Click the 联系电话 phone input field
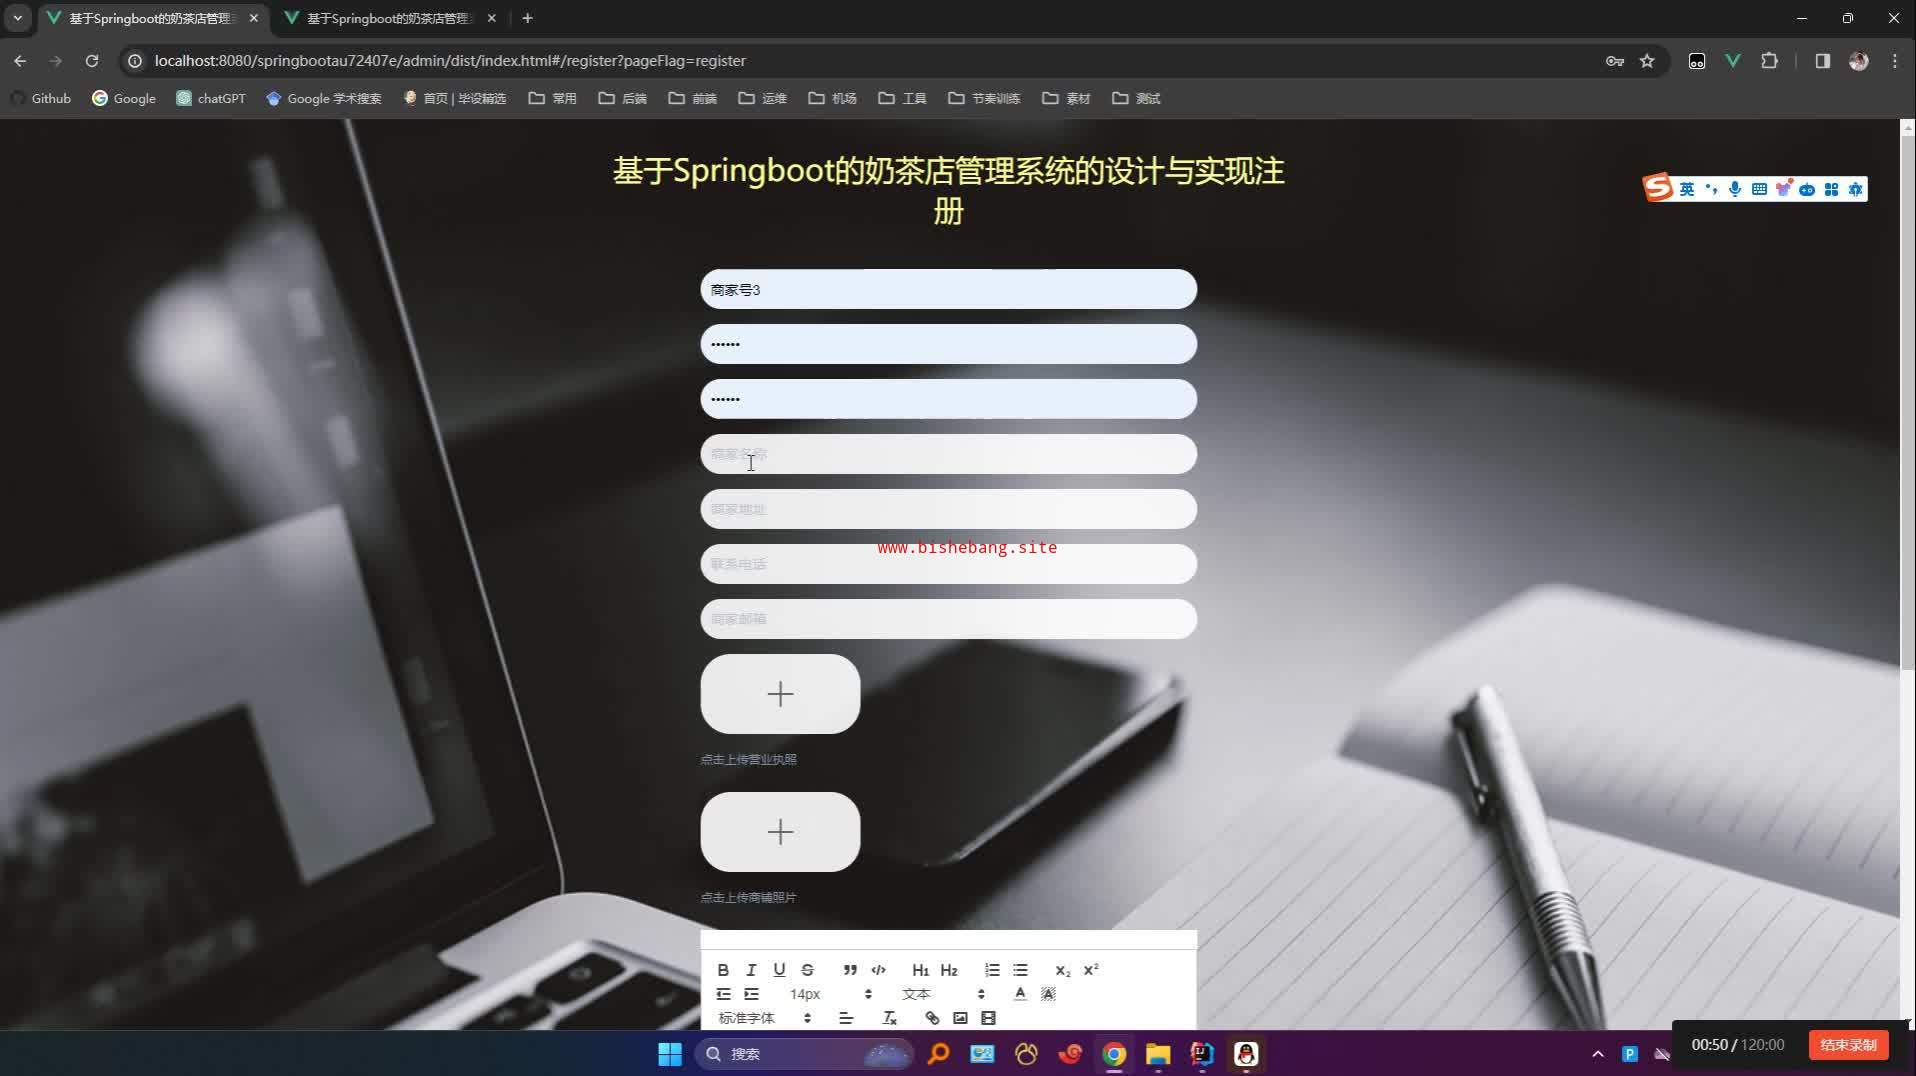The height and width of the screenshot is (1076, 1916). 948,564
